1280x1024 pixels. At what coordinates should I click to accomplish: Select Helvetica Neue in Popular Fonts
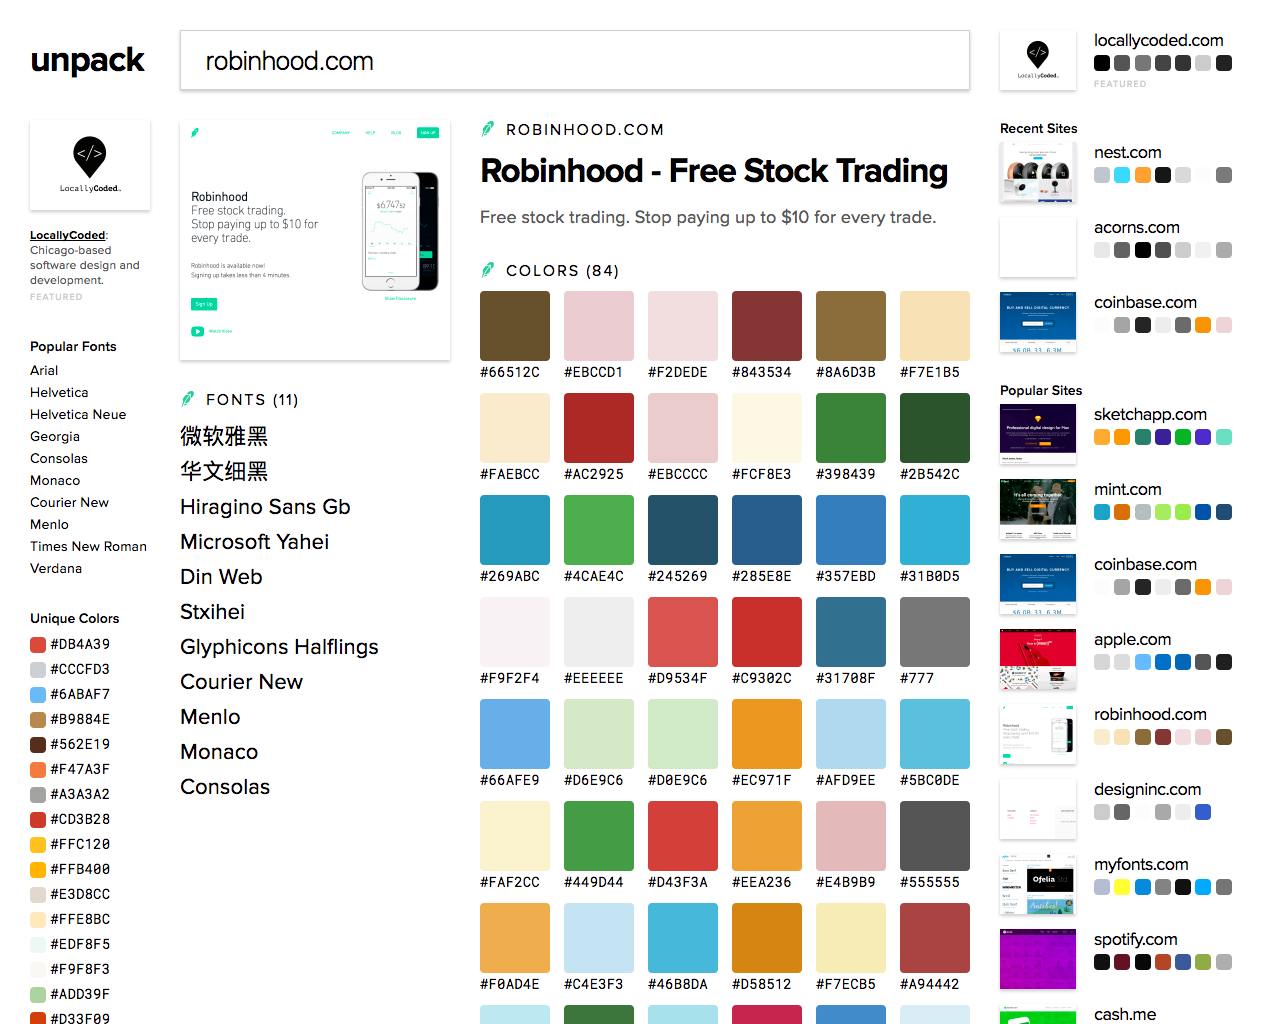[78, 414]
